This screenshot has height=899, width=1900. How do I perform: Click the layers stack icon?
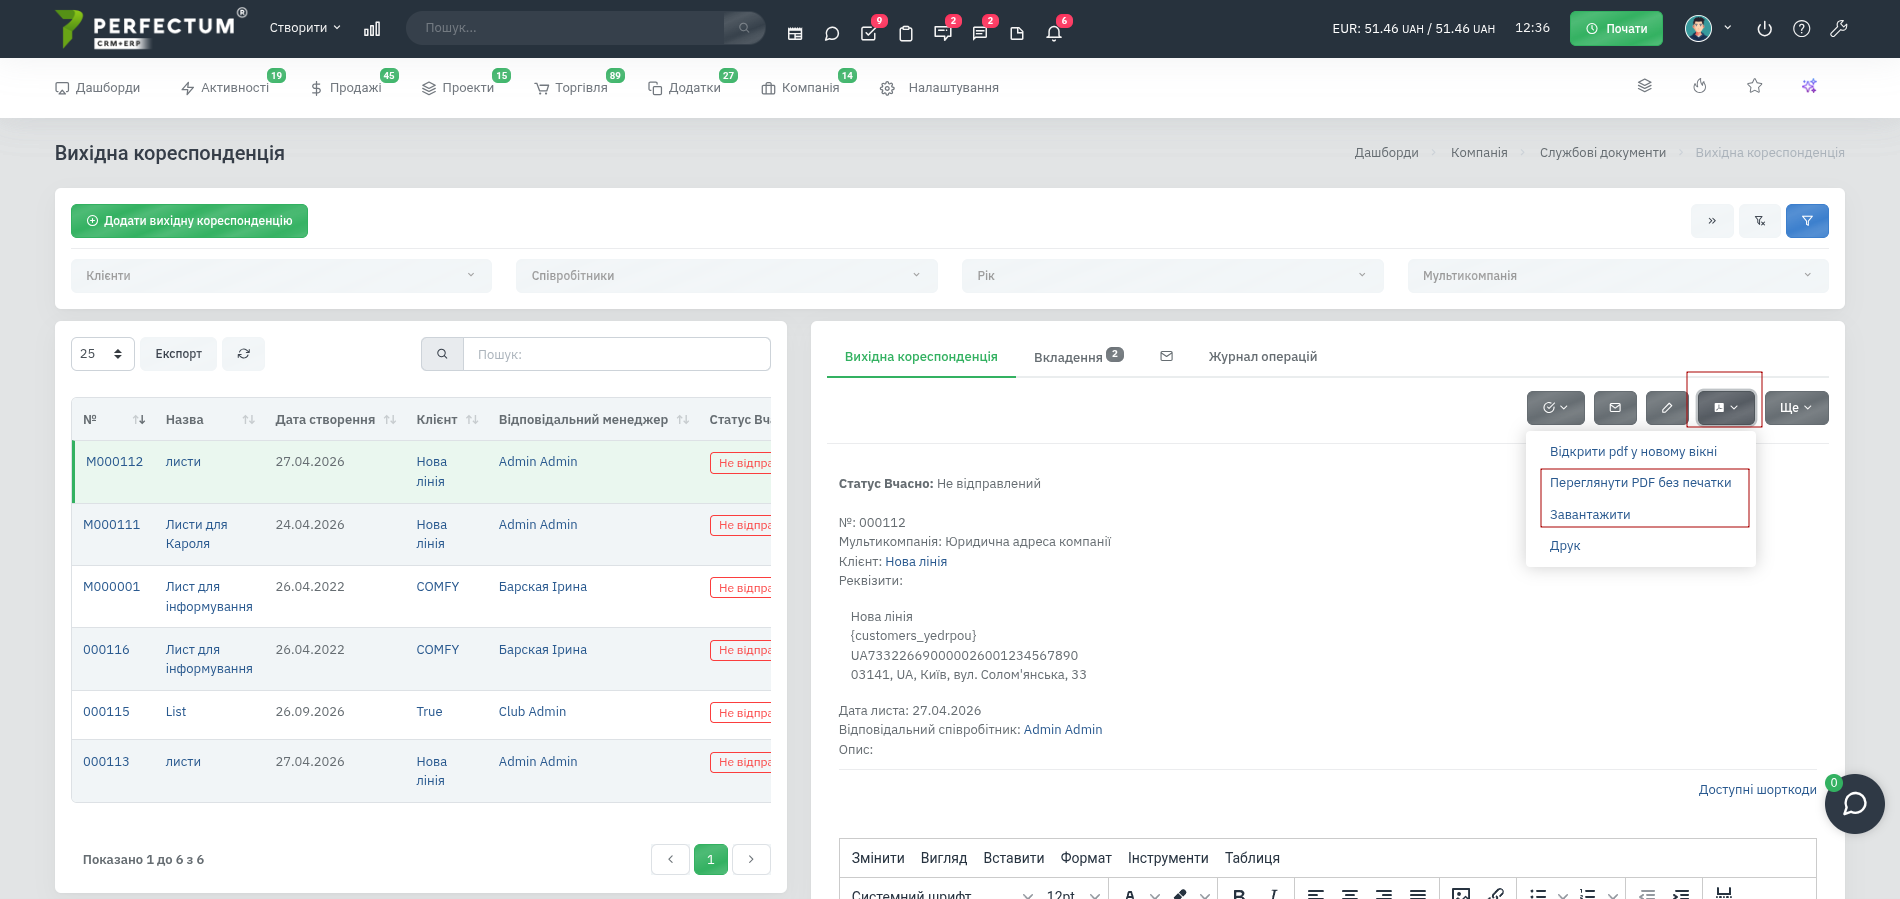click(1645, 86)
